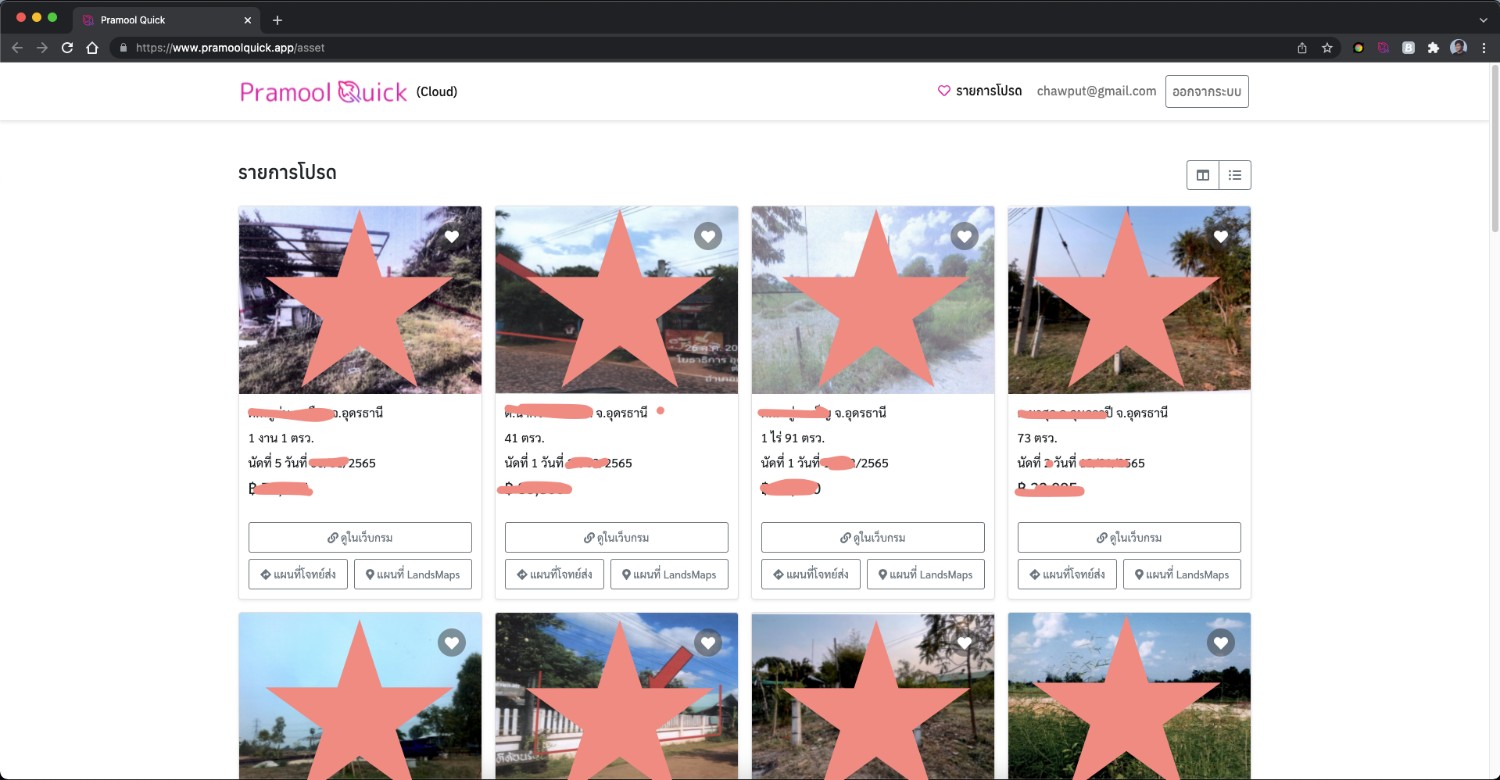This screenshot has height=780, width=1500.
Task: Click the photo of the 1 ไร่ 91 ตรว. card
Action: (873, 300)
